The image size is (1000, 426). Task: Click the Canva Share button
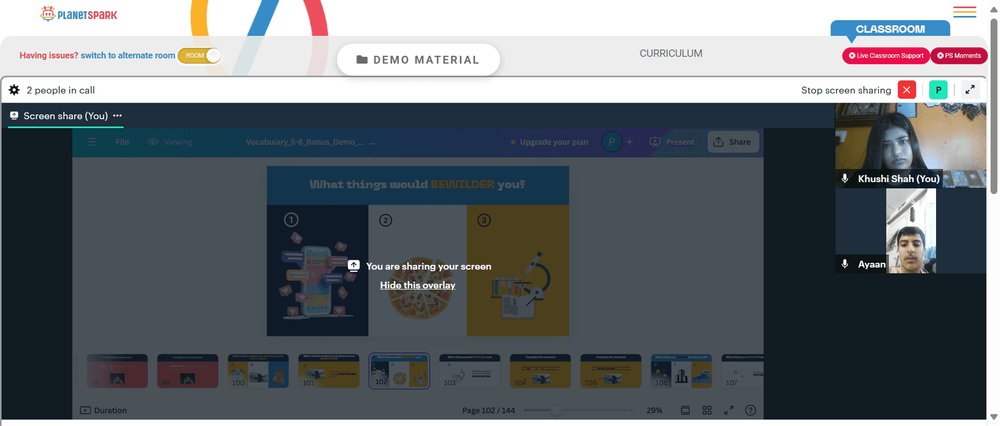tap(733, 142)
